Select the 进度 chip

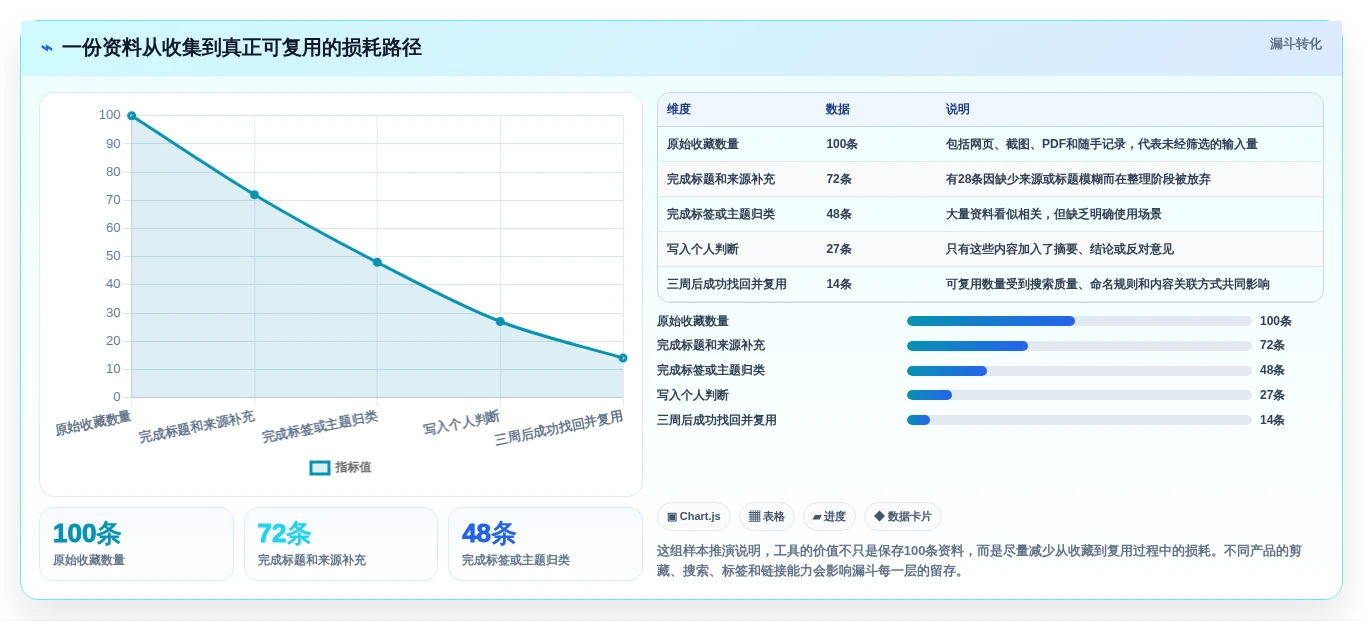pos(829,516)
